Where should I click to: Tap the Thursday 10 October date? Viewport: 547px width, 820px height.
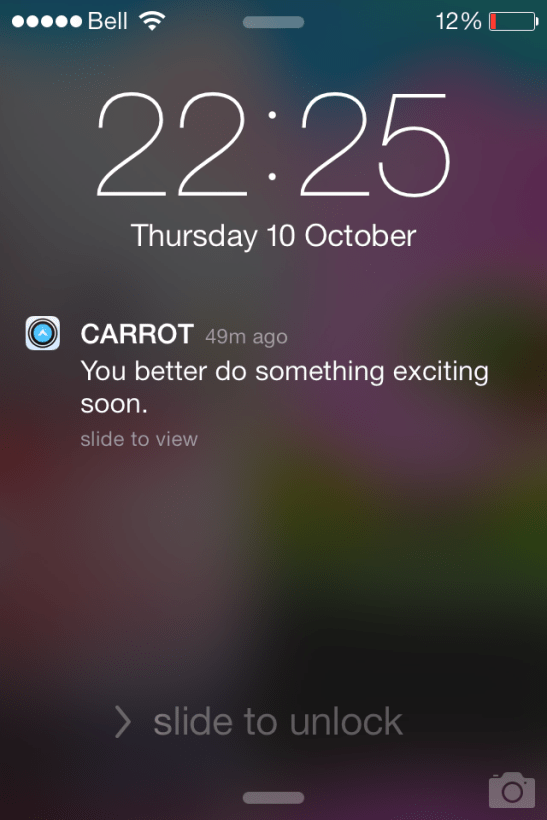[274, 236]
